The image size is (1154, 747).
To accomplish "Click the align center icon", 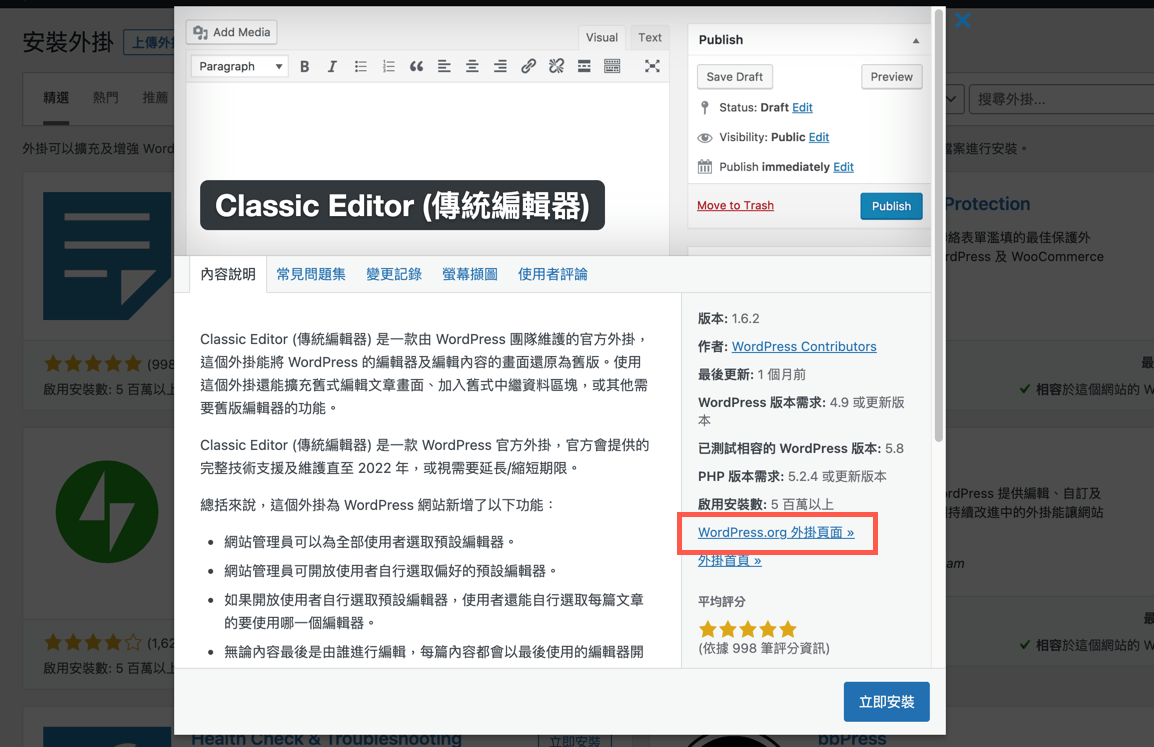I will (x=472, y=66).
